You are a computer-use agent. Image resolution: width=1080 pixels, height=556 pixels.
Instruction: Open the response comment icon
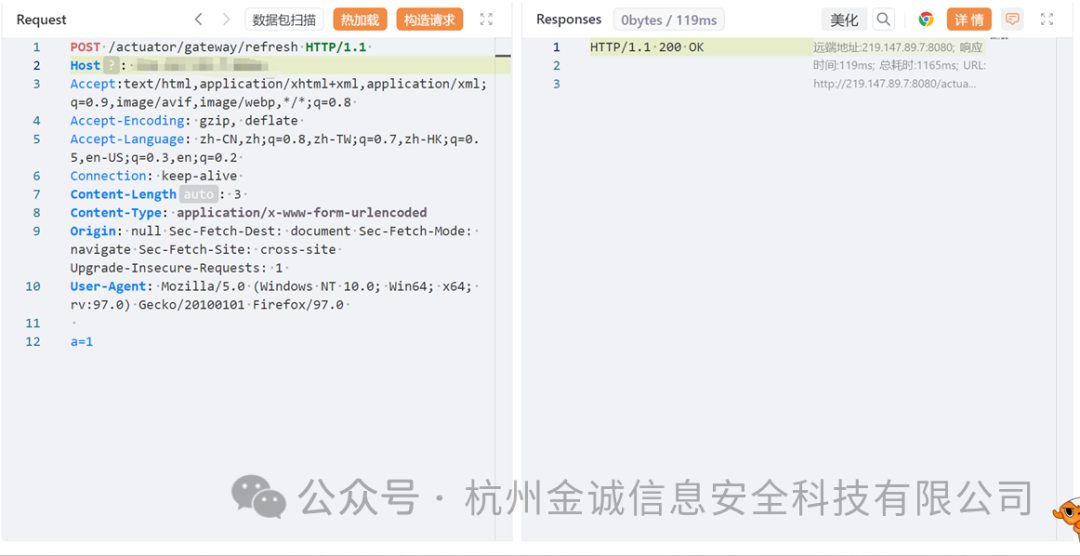tap(1012, 19)
